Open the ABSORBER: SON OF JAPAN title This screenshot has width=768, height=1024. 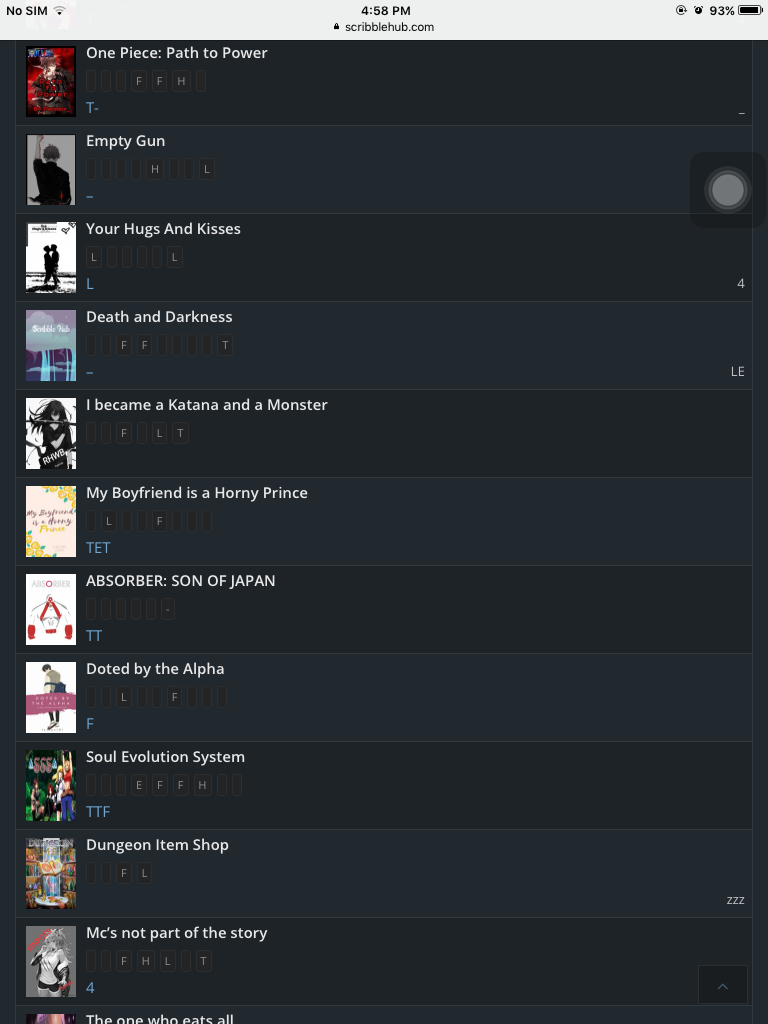tap(180, 581)
